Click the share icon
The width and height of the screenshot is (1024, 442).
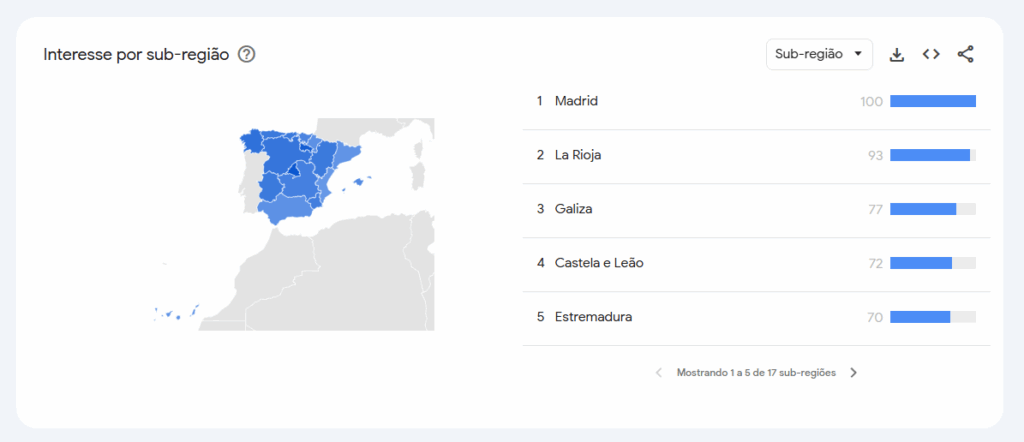965,54
